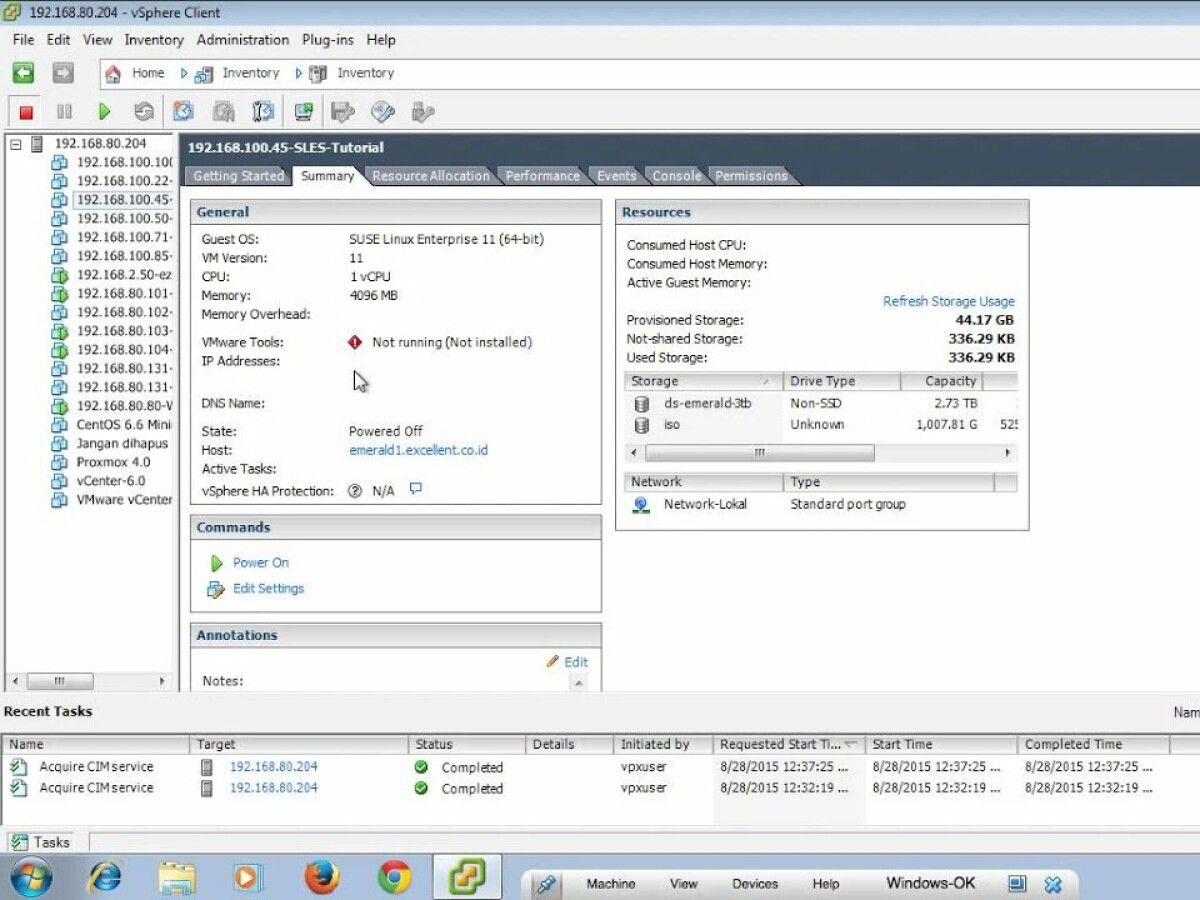The image size is (1200, 900).
Task: Click the Suspend (pause) toolbar icon
Action: (x=64, y=112)
